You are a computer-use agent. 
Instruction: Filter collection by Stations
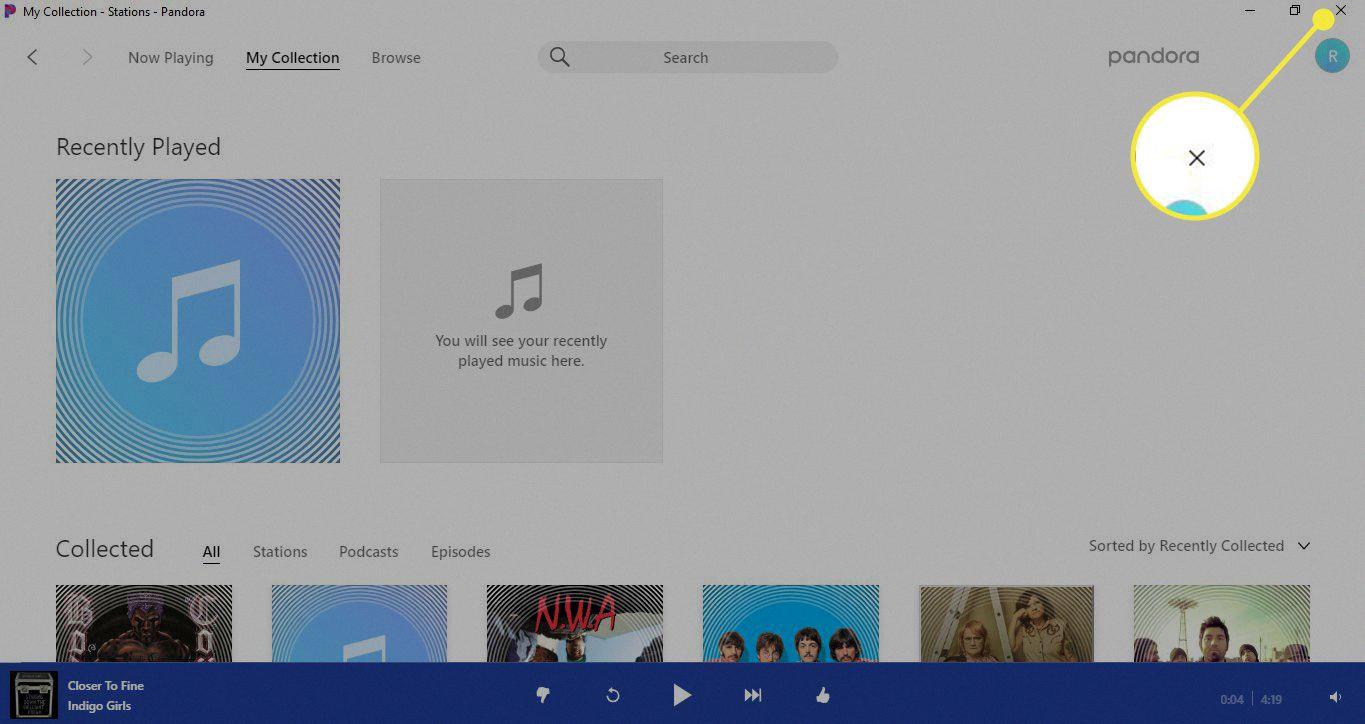(280, 551)
